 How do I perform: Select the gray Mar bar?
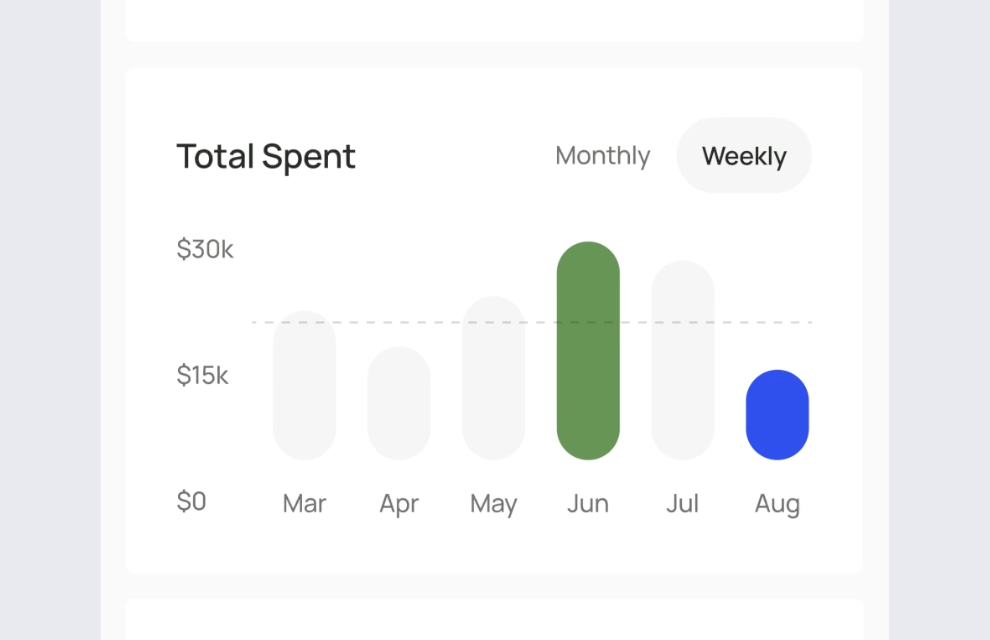(304, 386)
